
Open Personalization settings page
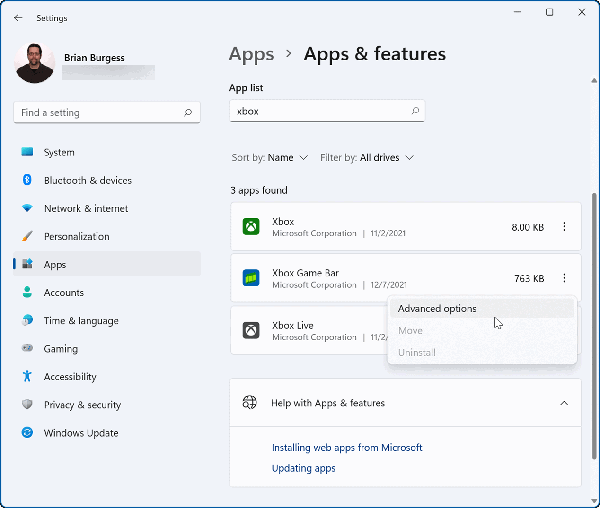point(76,236)
